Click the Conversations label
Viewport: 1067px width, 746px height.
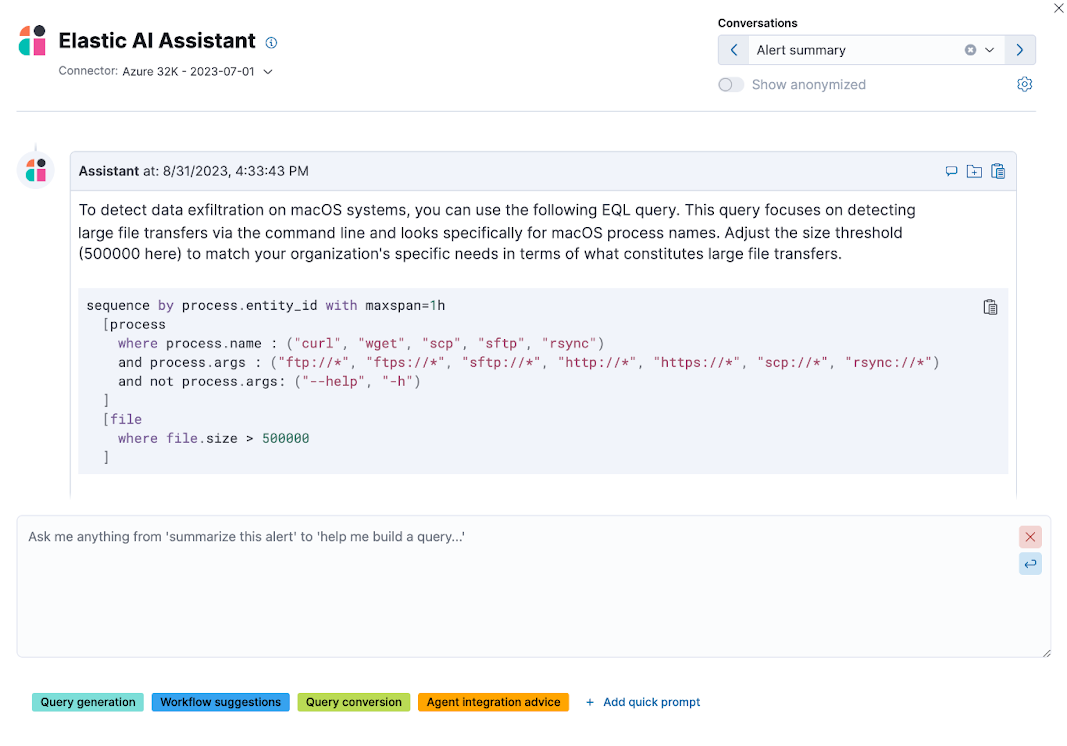757,23
